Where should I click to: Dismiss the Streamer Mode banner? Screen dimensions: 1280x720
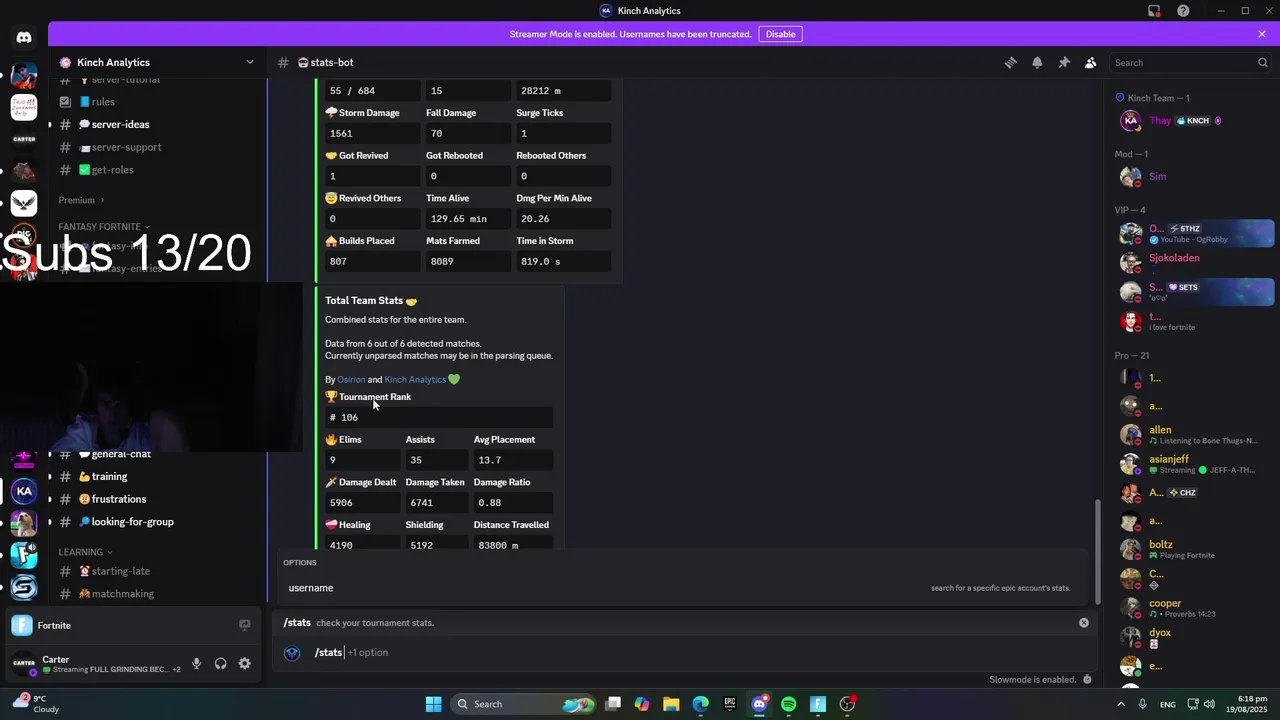click(1262, 34)
